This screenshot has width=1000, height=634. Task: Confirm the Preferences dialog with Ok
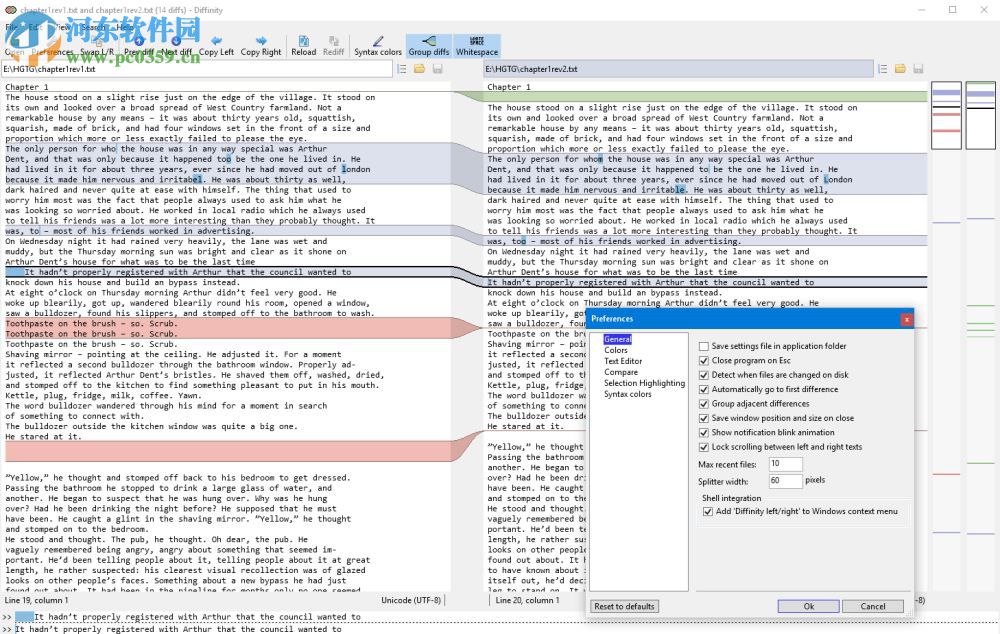point(808,606)
